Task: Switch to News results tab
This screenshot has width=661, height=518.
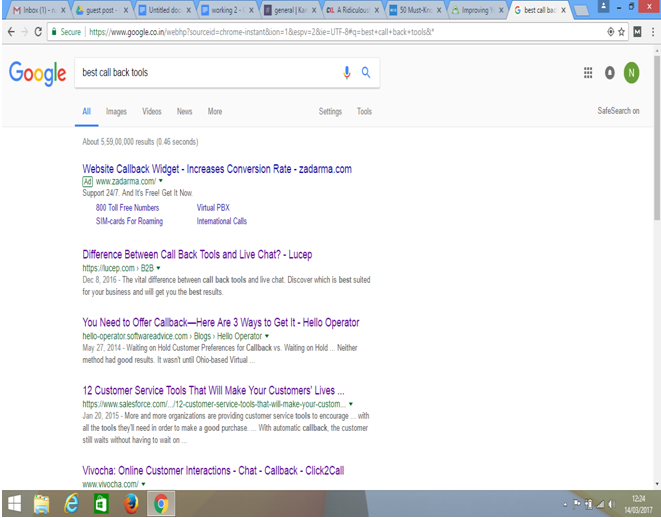Action: click(x=184, y=112)
